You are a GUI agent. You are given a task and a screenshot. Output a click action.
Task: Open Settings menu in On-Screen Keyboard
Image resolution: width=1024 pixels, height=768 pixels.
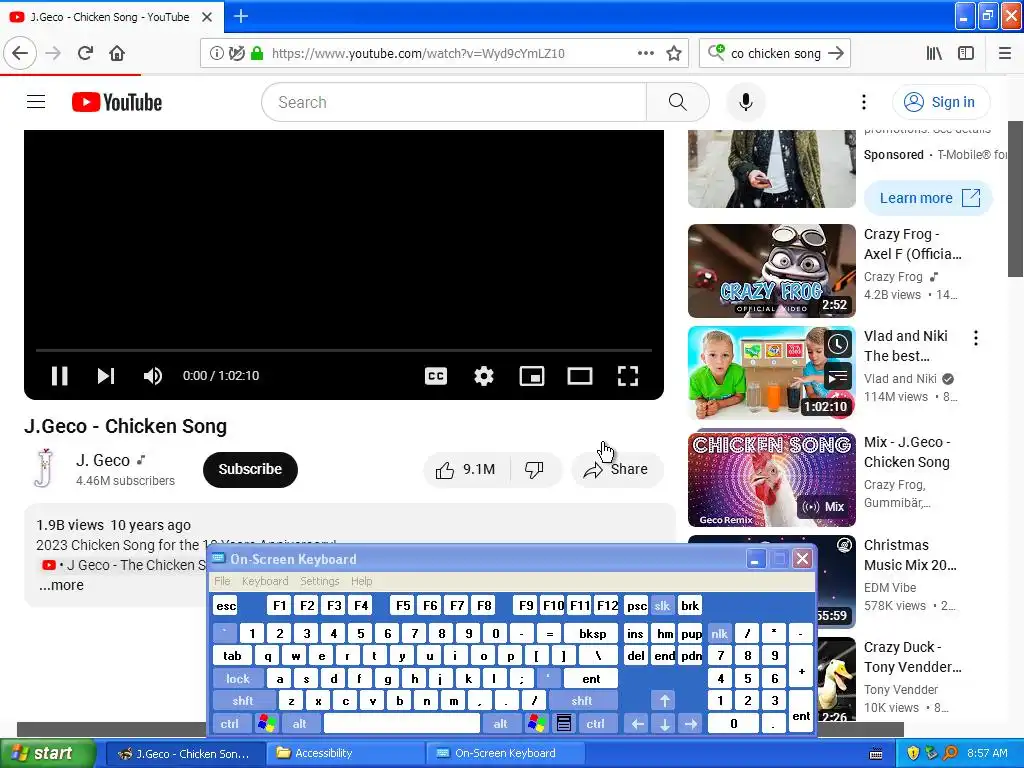point(319,581)
